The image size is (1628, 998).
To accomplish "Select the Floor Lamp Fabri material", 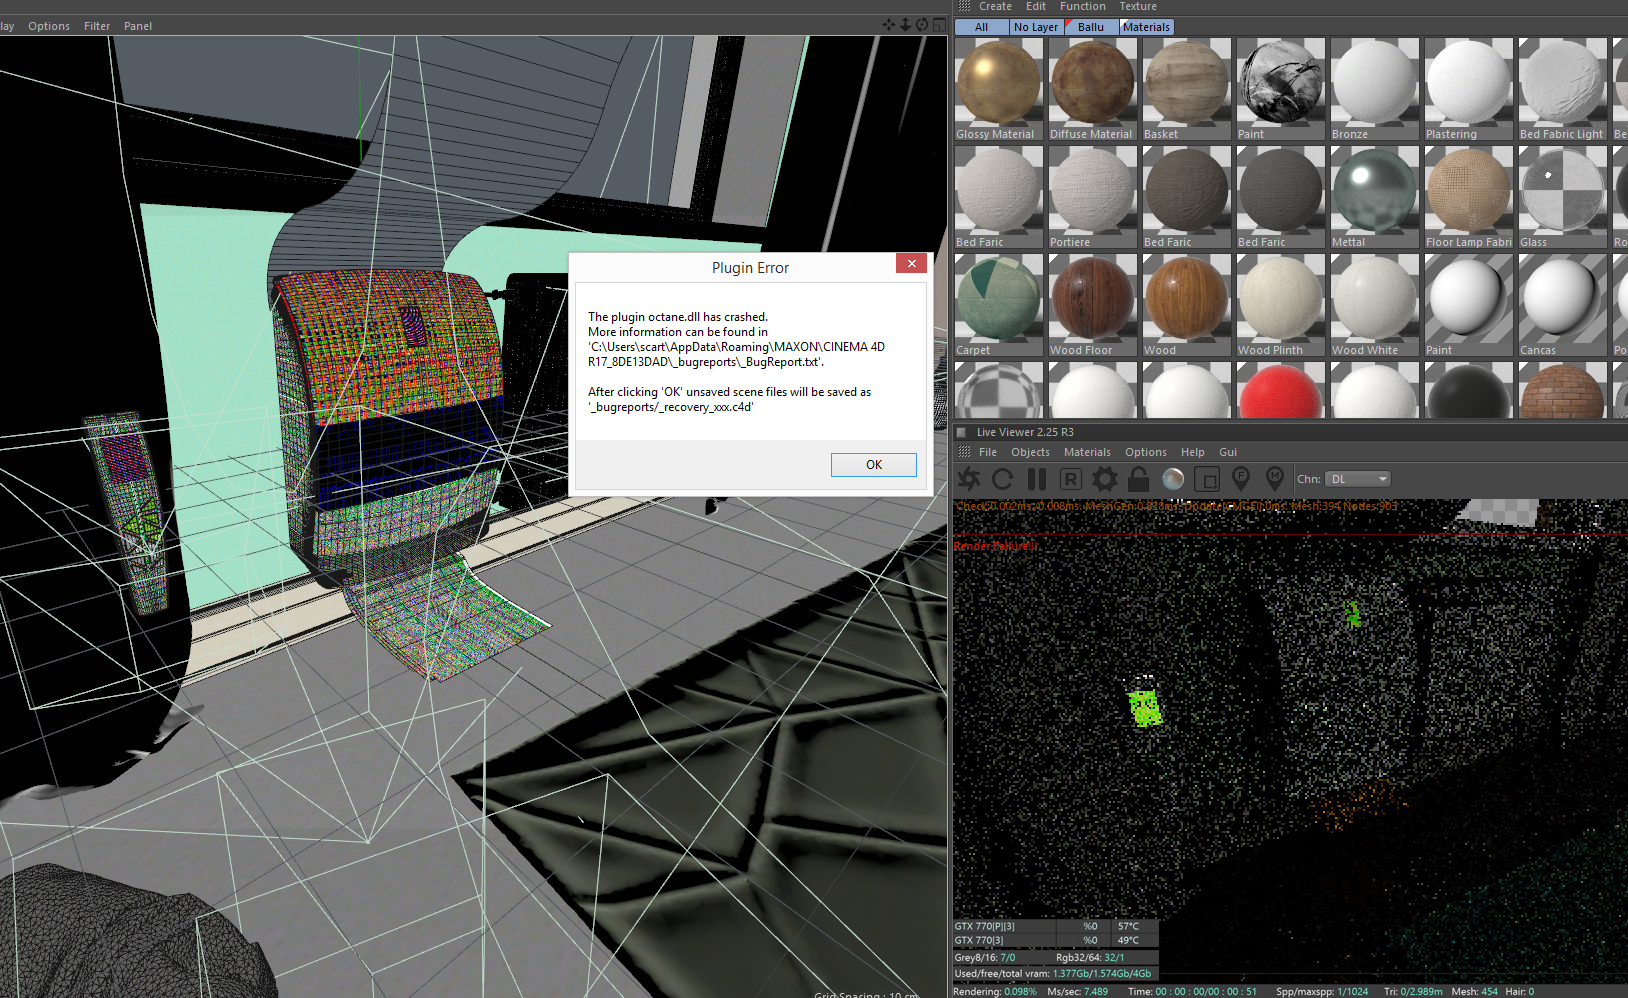I will click(x=1469, y=197).
